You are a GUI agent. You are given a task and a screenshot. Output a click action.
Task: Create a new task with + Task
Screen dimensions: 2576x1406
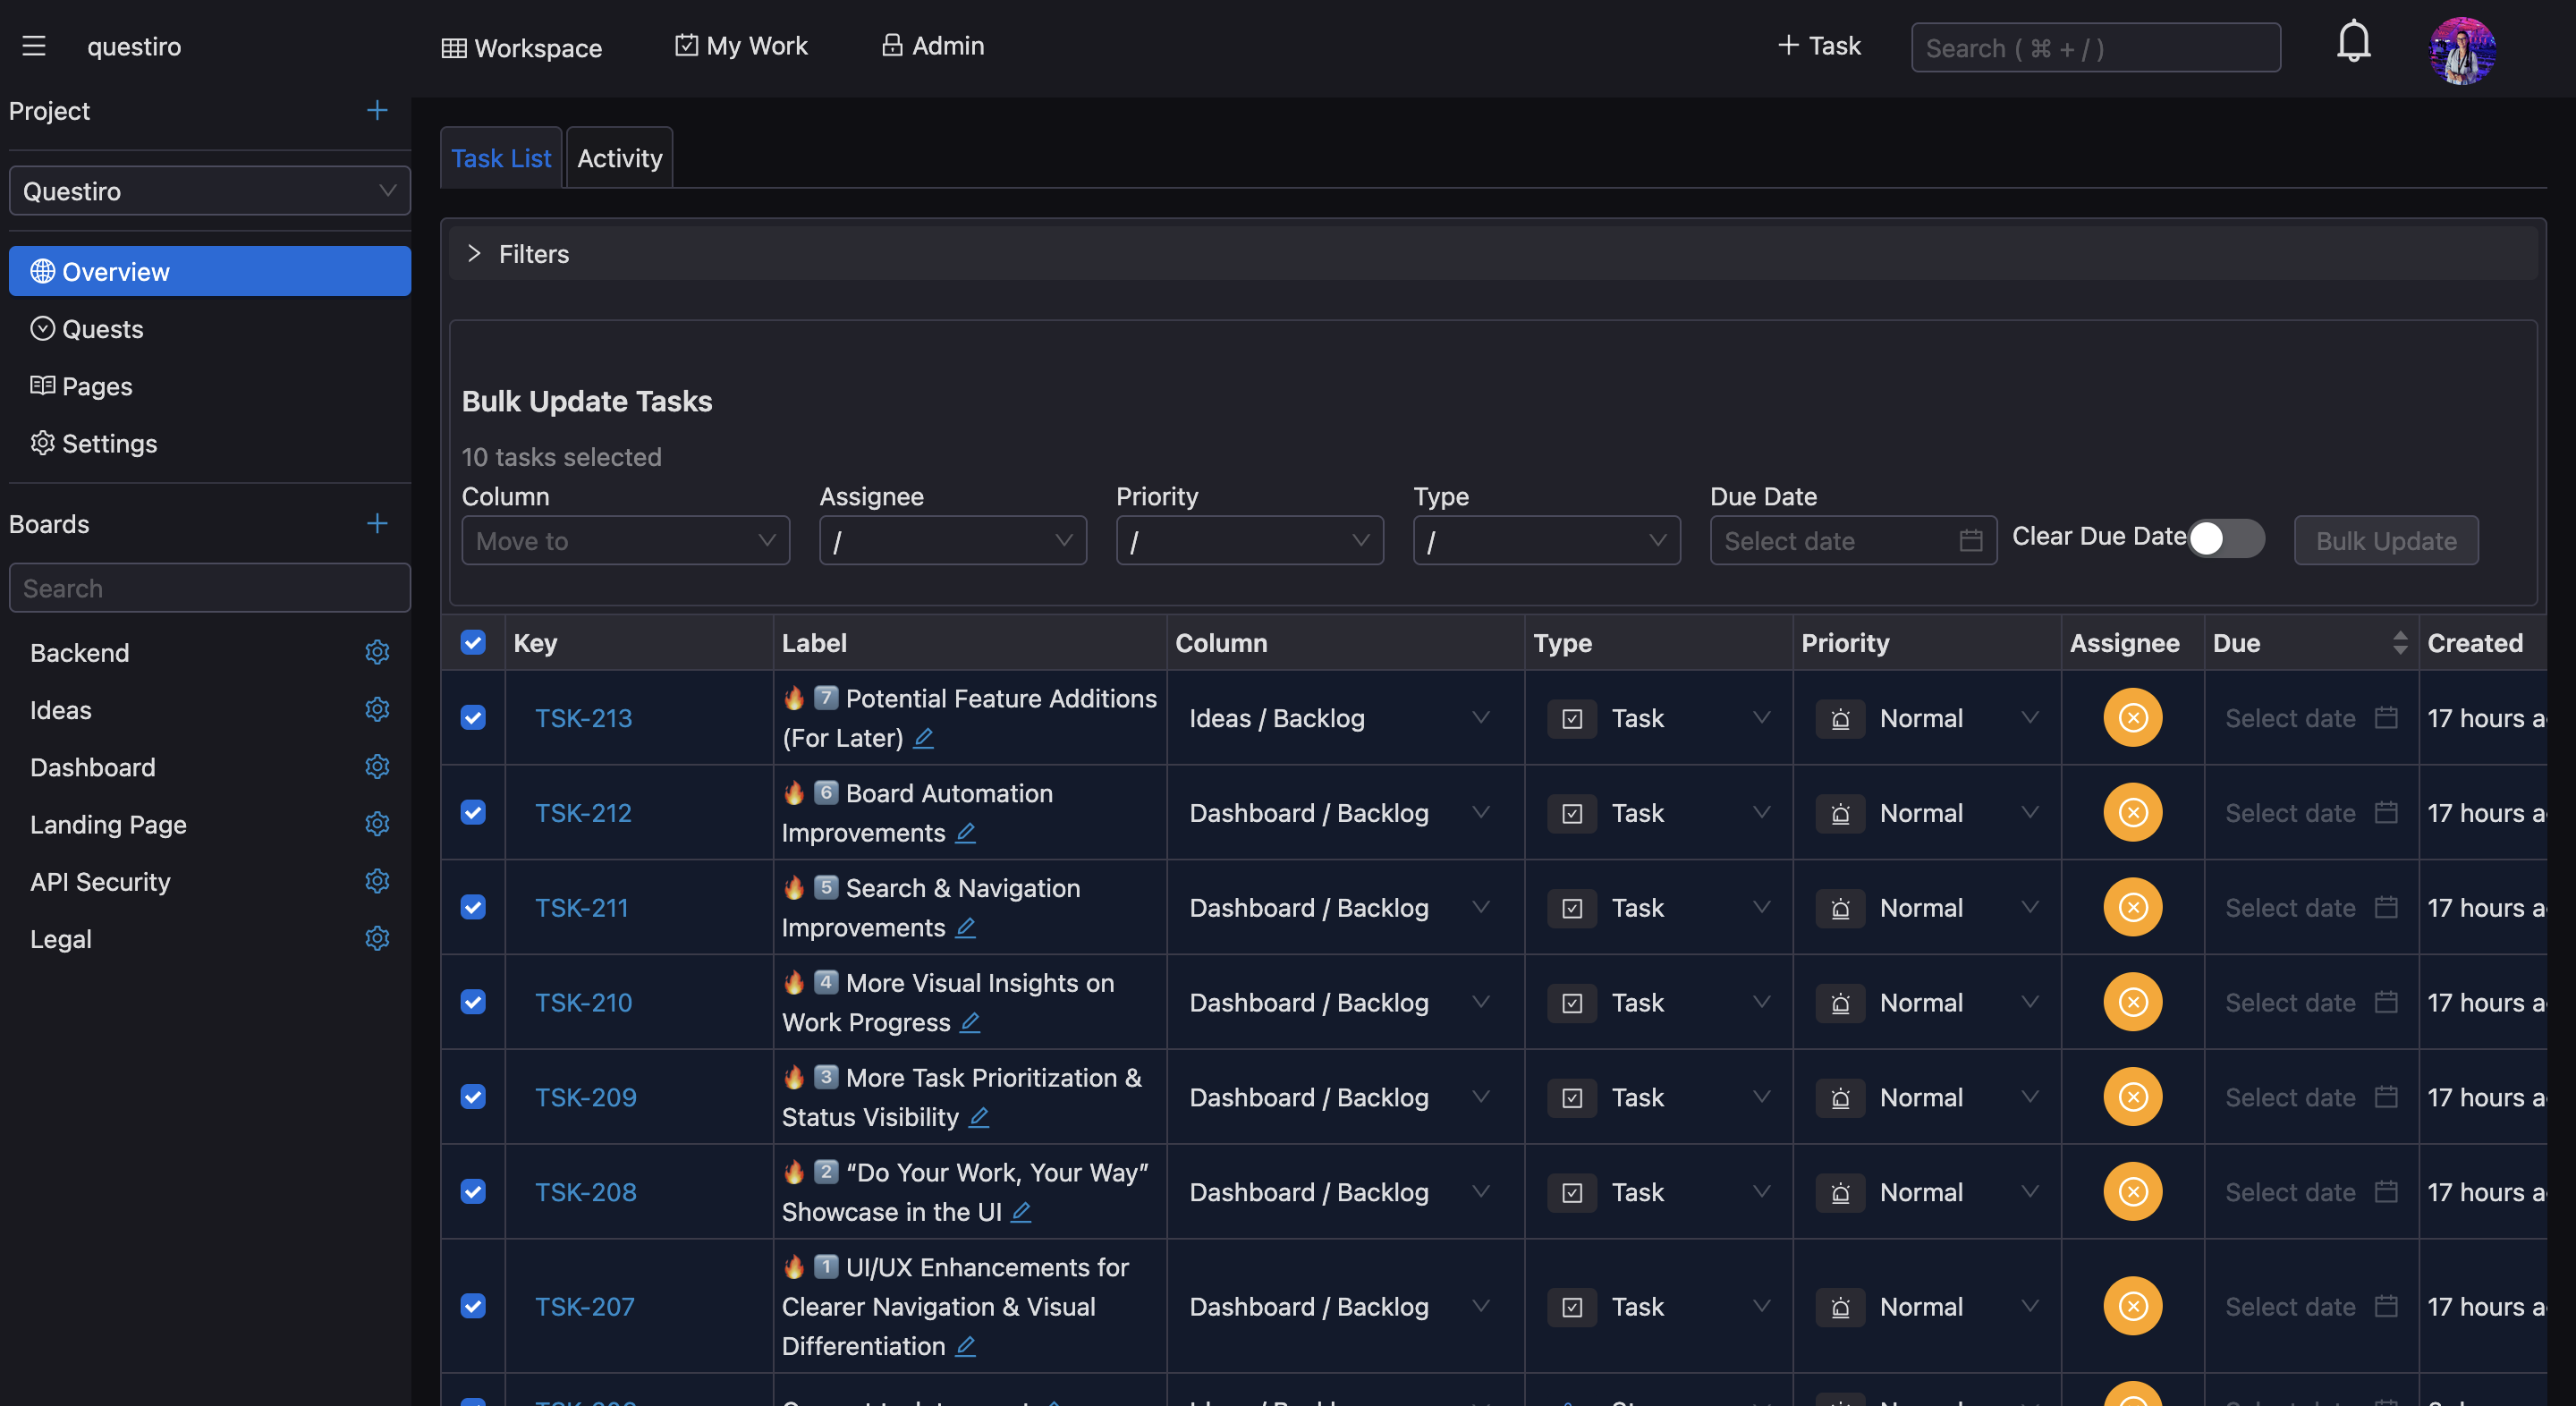point(1819,46)
